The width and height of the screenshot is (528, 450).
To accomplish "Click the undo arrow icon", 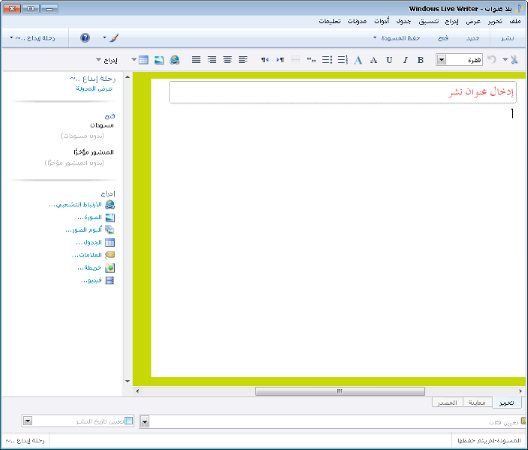I will [492, 60].
